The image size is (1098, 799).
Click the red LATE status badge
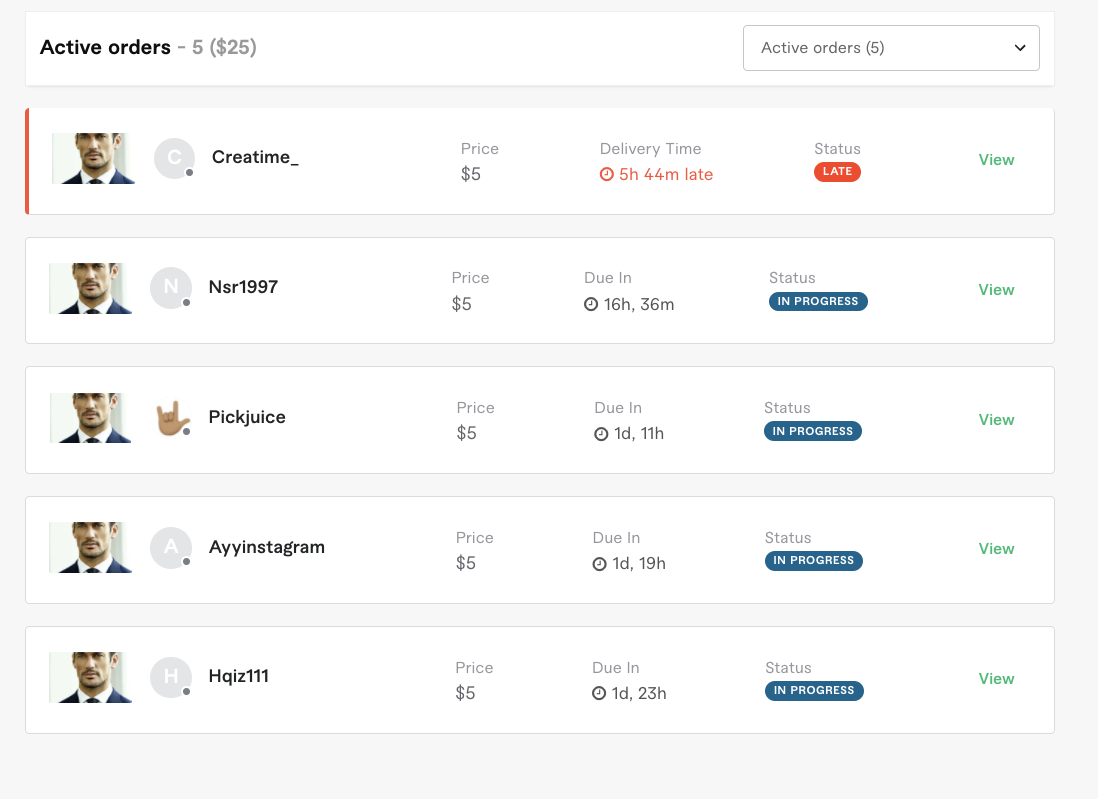pyautogui.click(x=837, y=172)
